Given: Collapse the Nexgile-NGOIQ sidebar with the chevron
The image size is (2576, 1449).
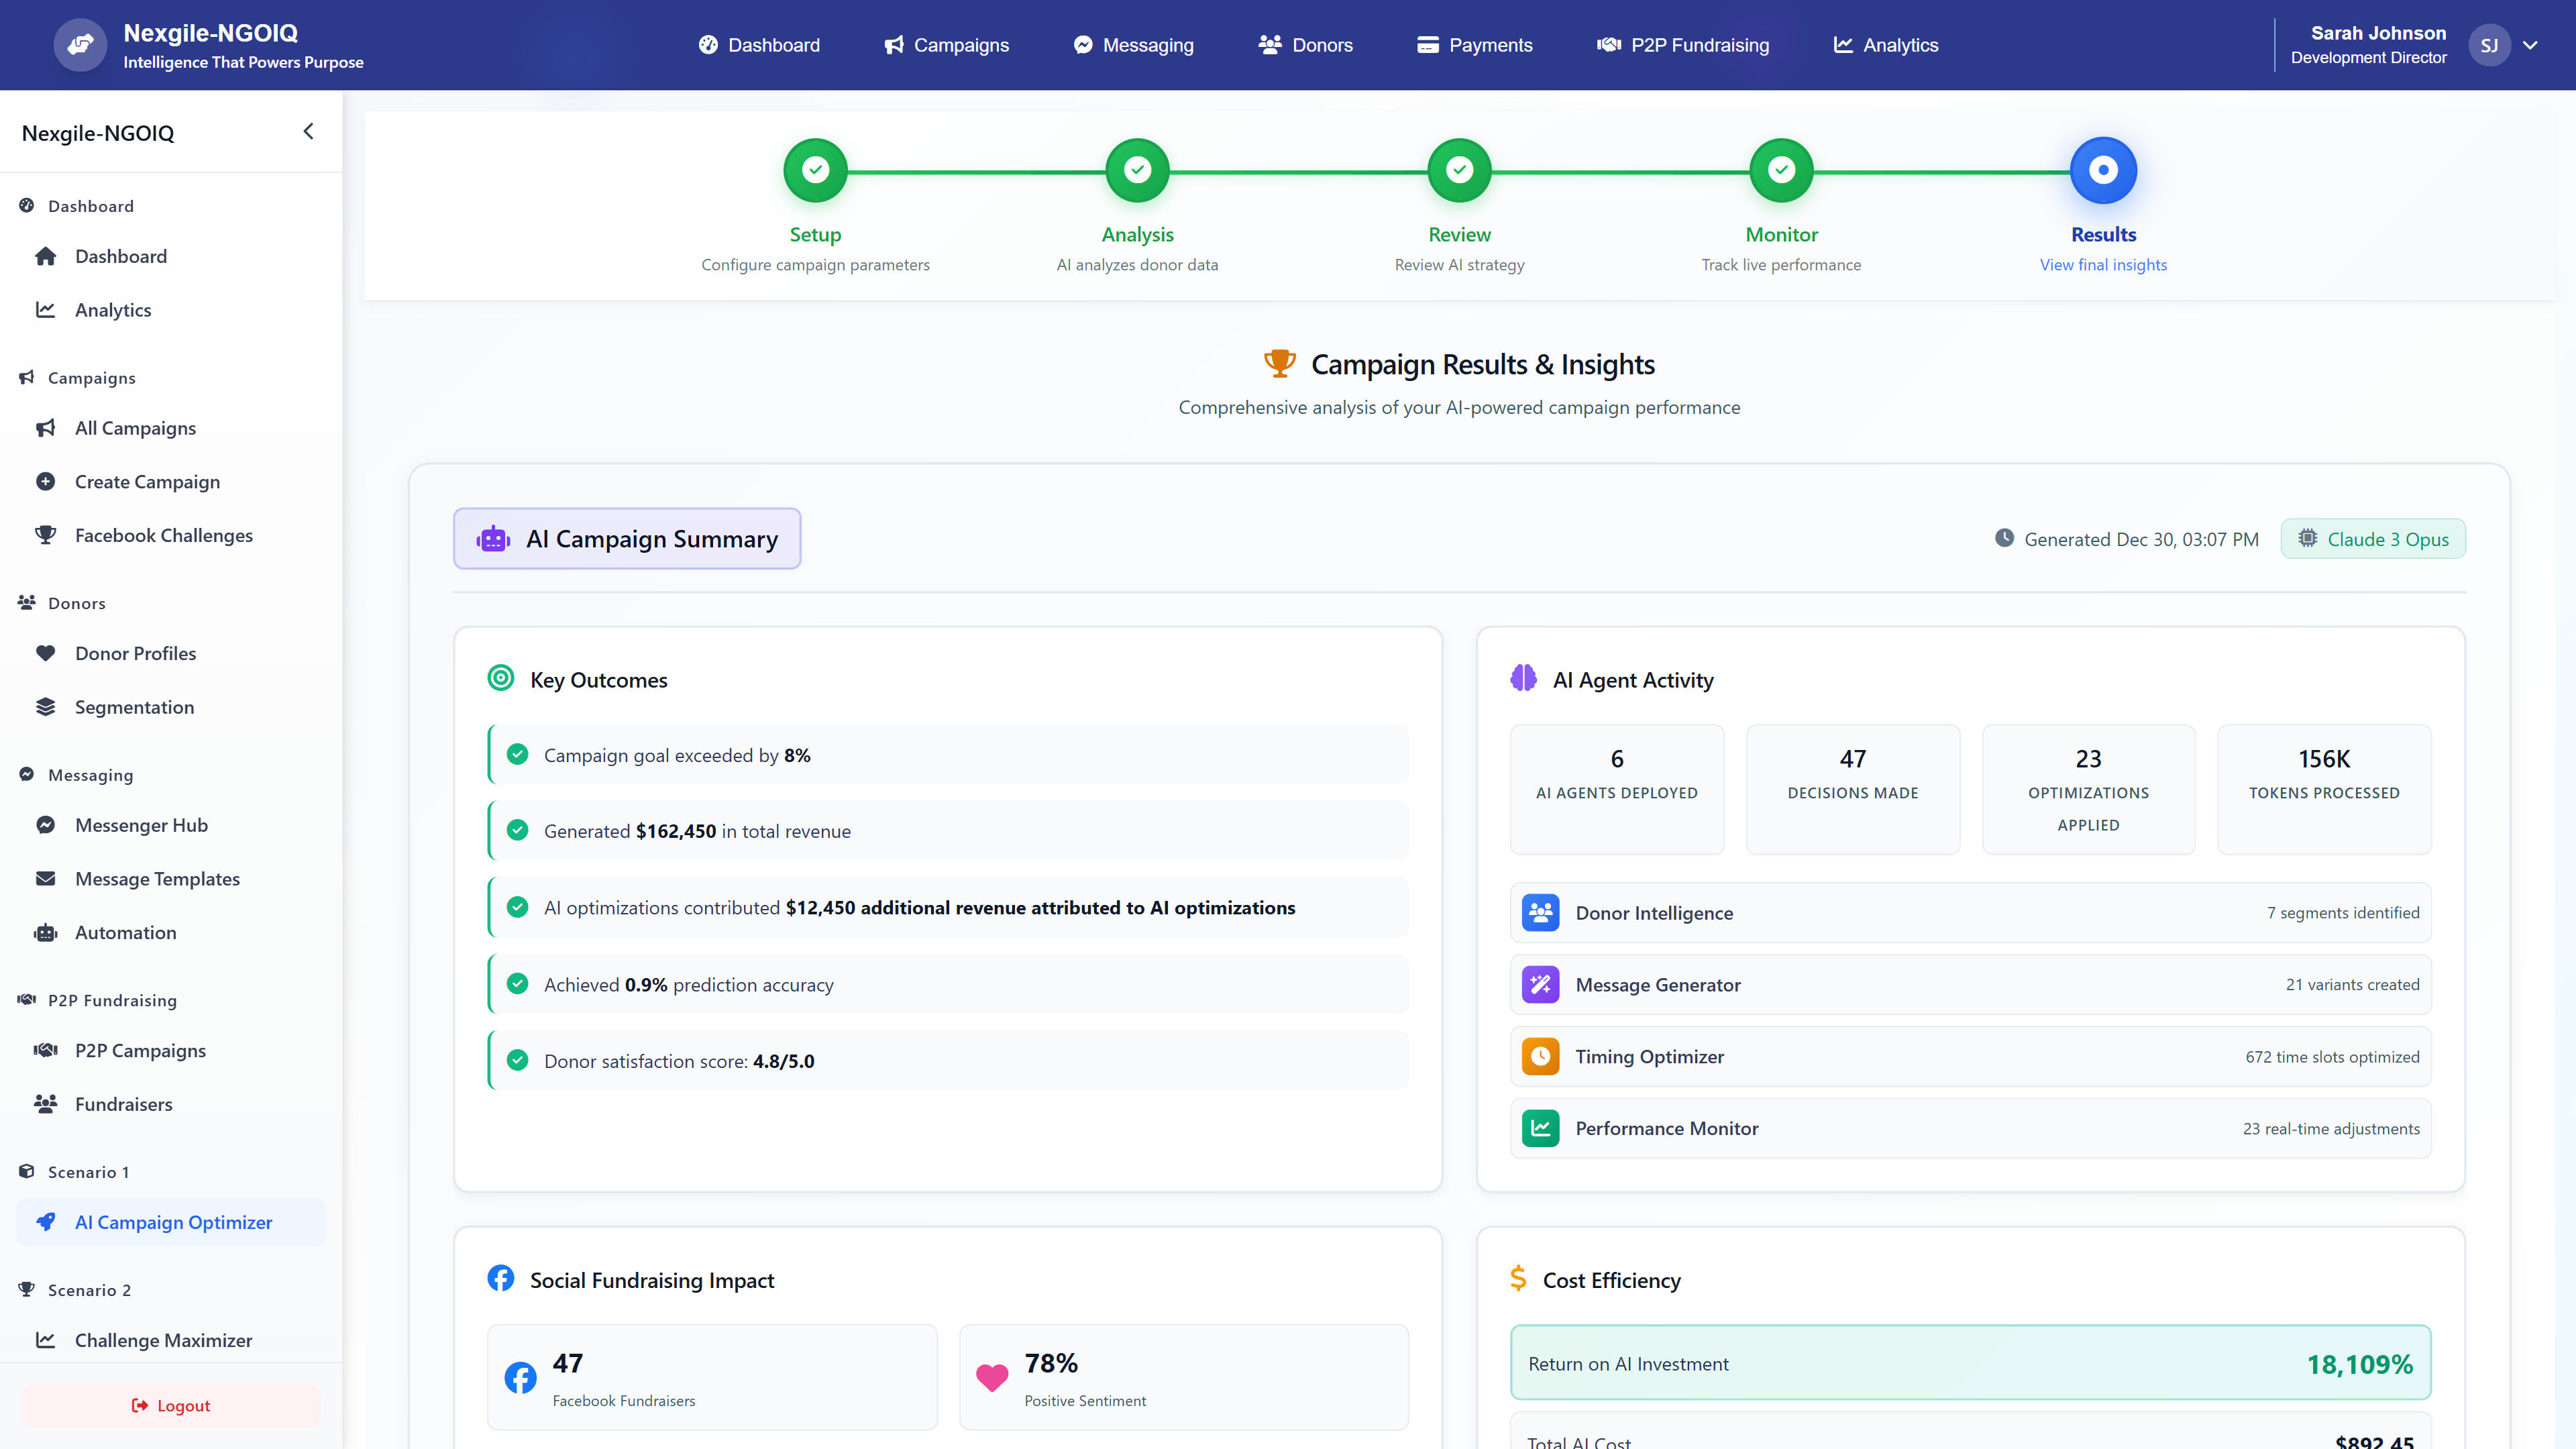Looking at the screenshot, I should point(308,131).
